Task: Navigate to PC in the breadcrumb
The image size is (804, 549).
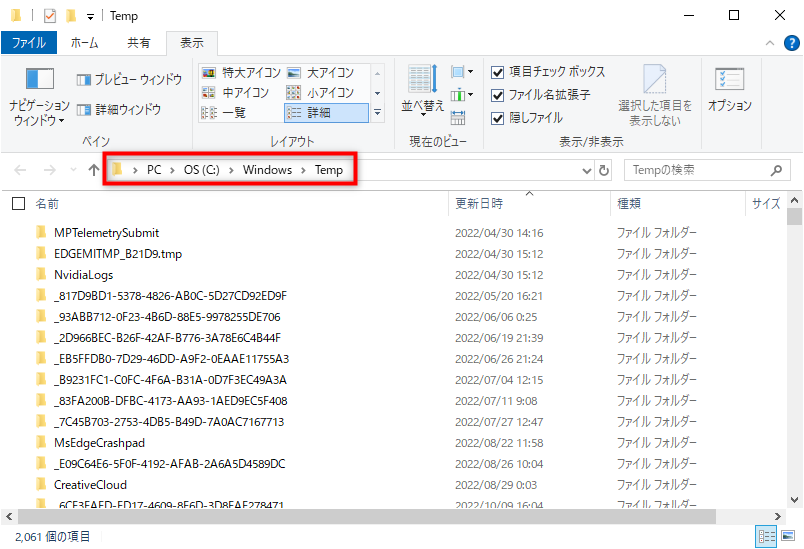Action: coord(154,170)
